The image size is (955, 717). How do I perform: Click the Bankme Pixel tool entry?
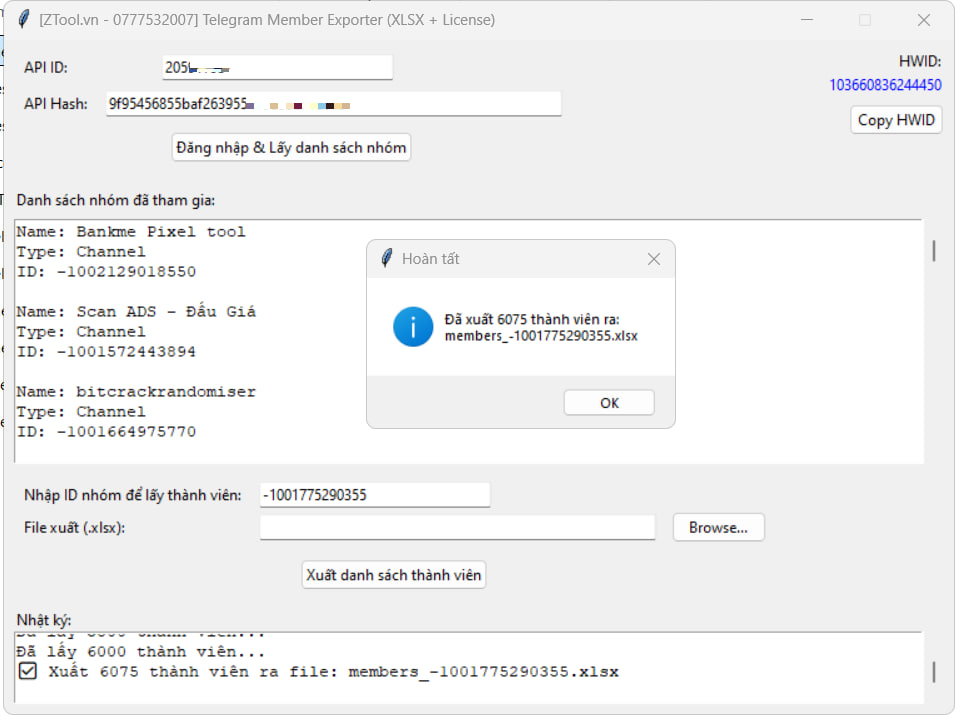point(130,232)
